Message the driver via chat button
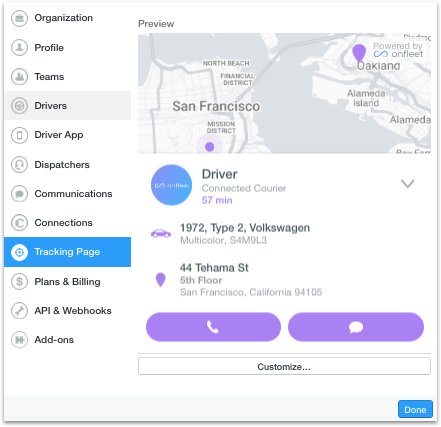The width and height of the screenshot is (441, 427). click(x=356, y=327)
